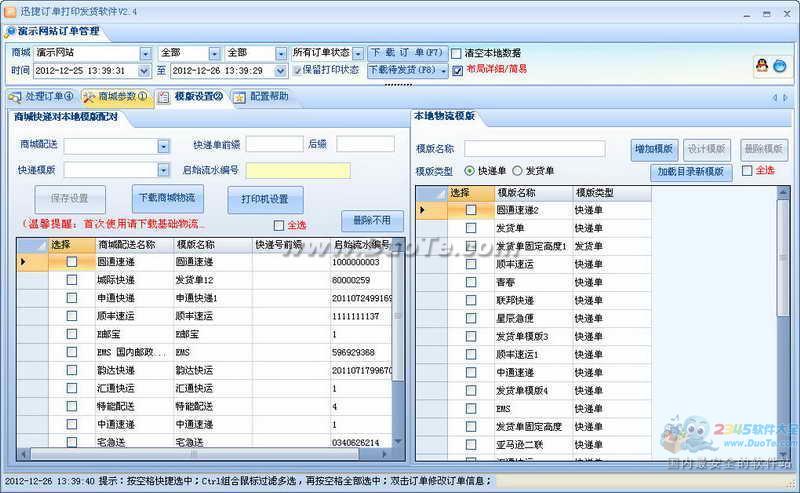Click the 模版类型 column header
Screen dimensions: 800x493
coord(611,192)
